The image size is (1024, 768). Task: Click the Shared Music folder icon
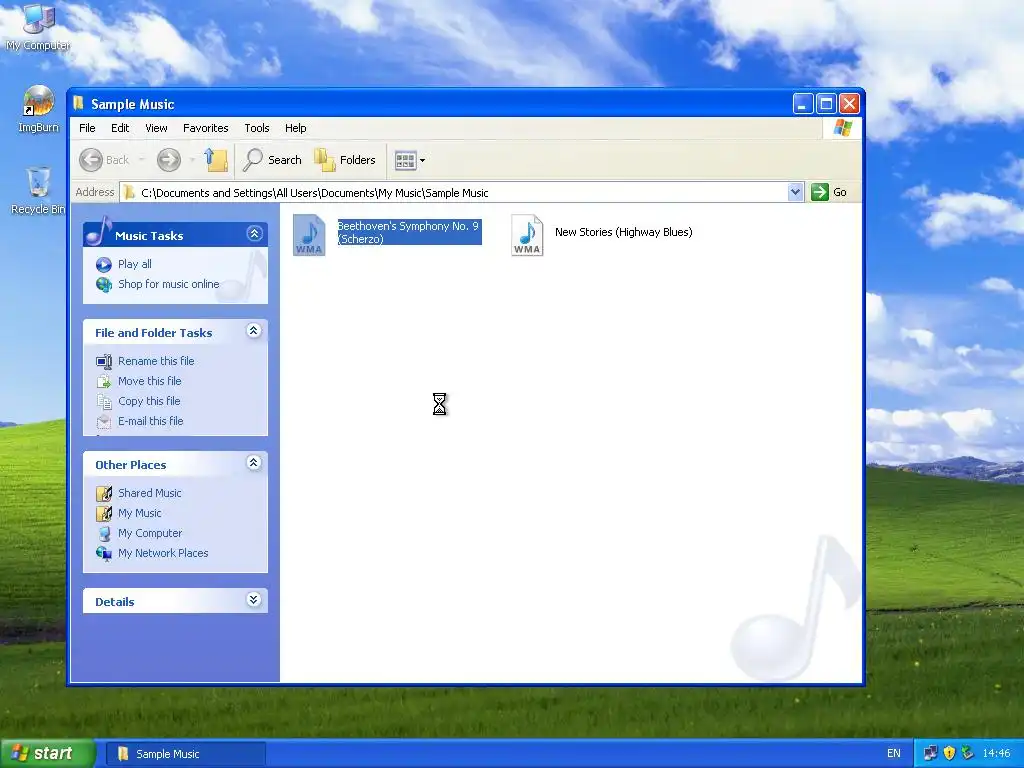(x=104, y=494)
